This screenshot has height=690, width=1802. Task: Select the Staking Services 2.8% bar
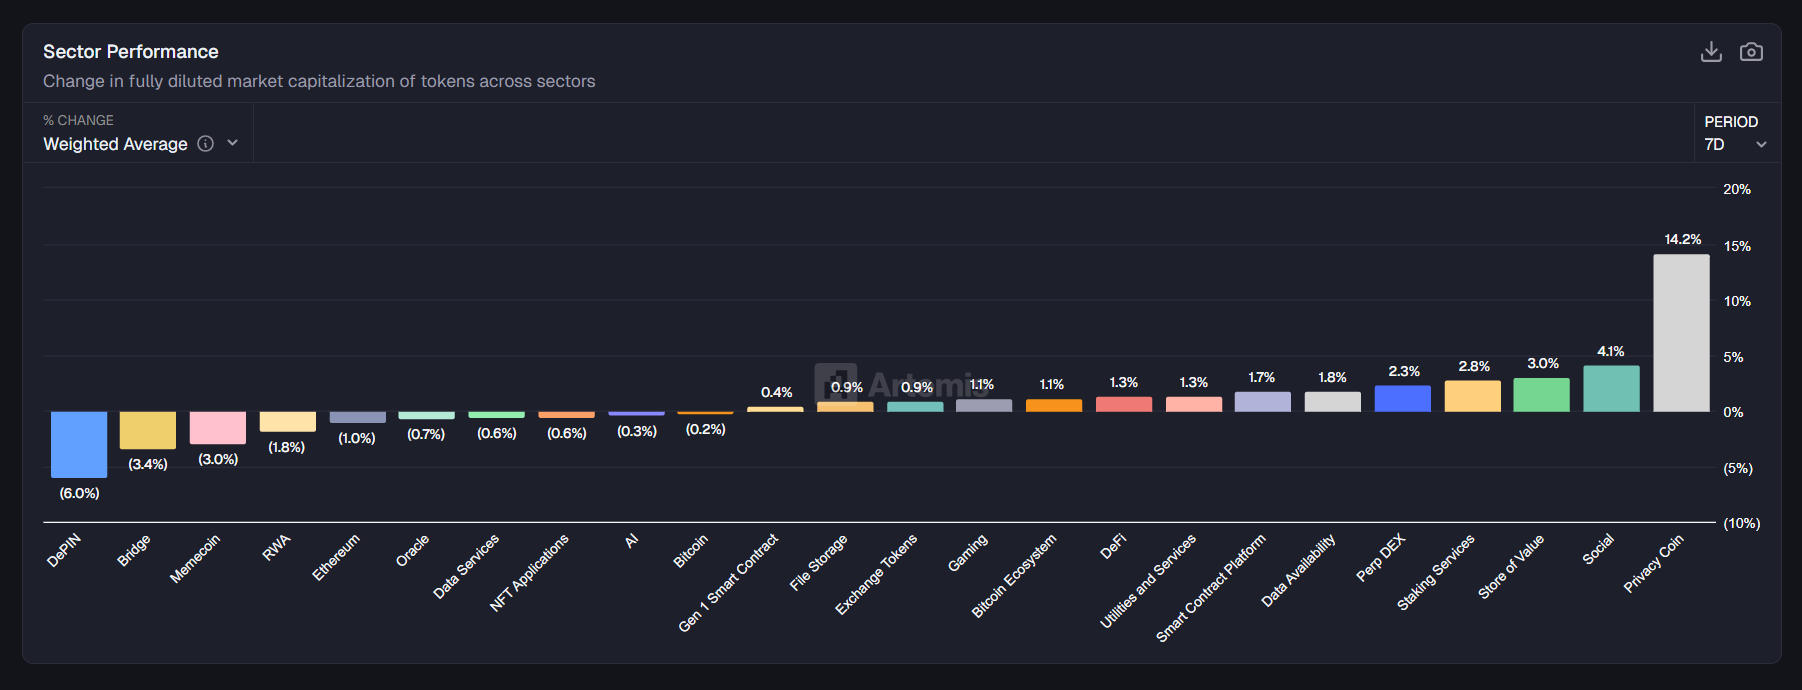pyautogui.click(x=1472, y=396)
